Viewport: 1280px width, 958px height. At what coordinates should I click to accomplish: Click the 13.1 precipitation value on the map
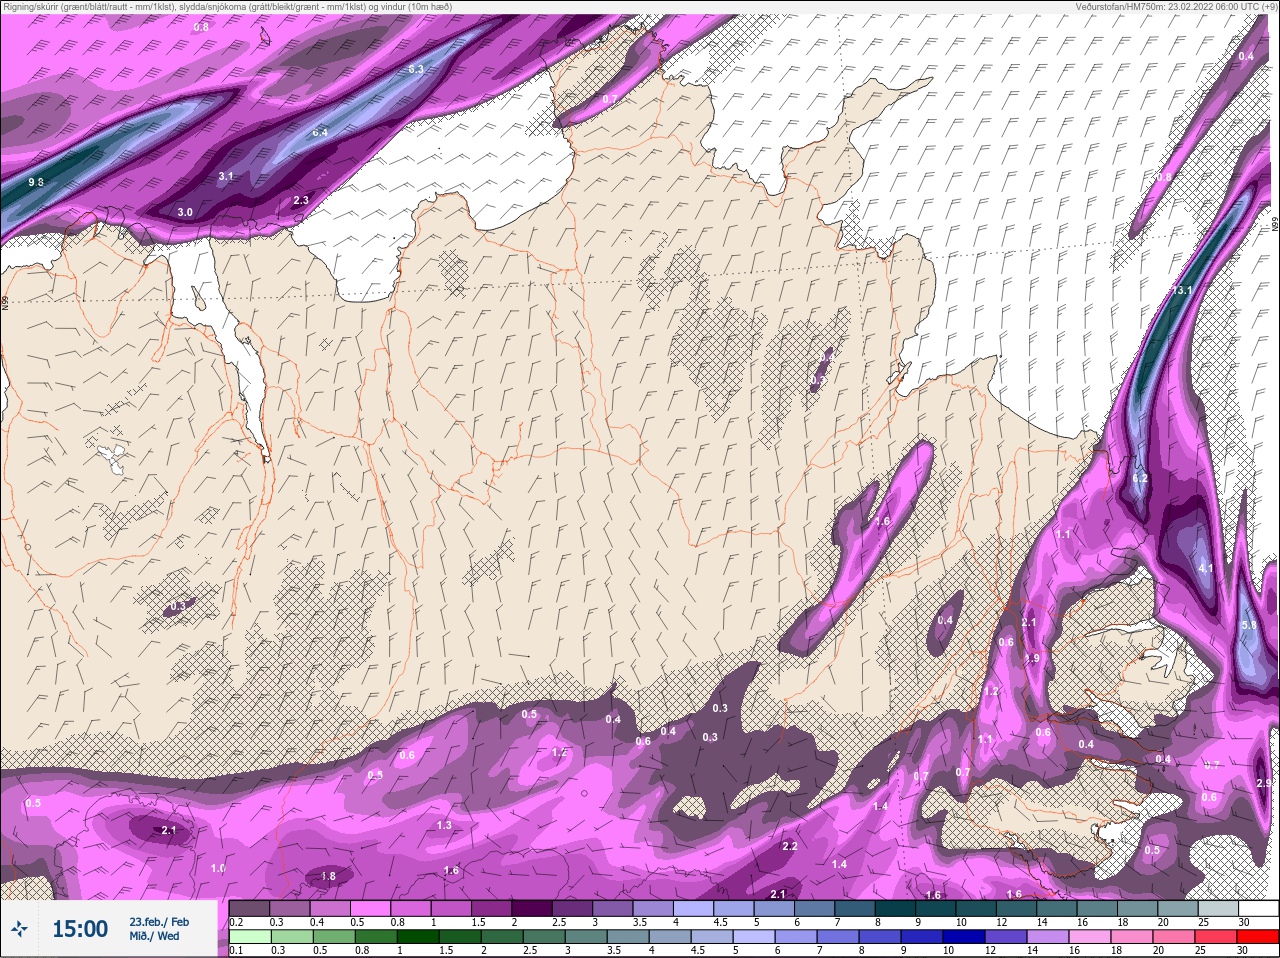click(x=1182, y=291)
